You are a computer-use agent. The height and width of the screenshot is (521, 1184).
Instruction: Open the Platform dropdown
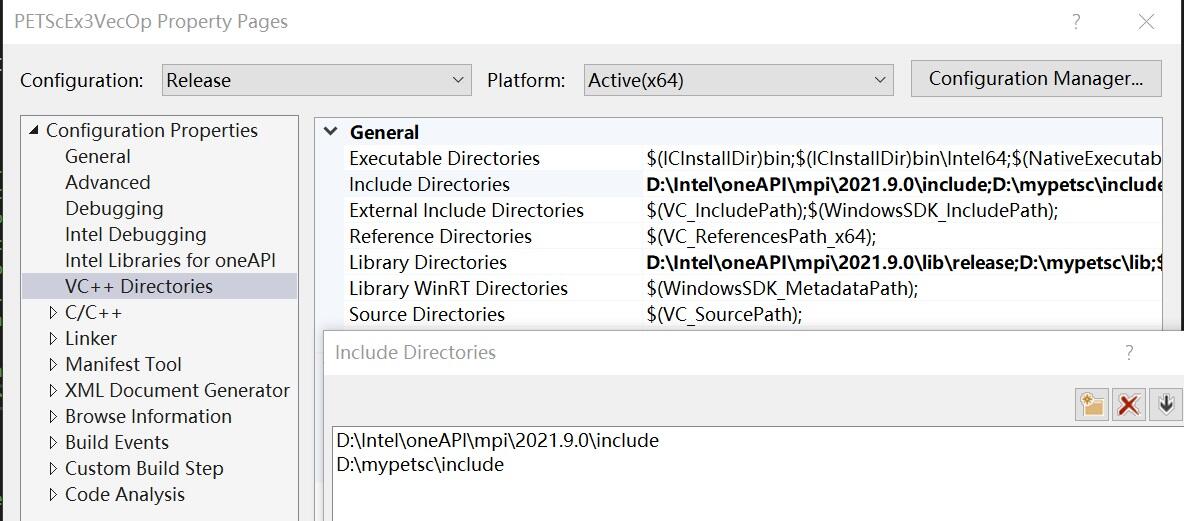(x=738, y=80)
